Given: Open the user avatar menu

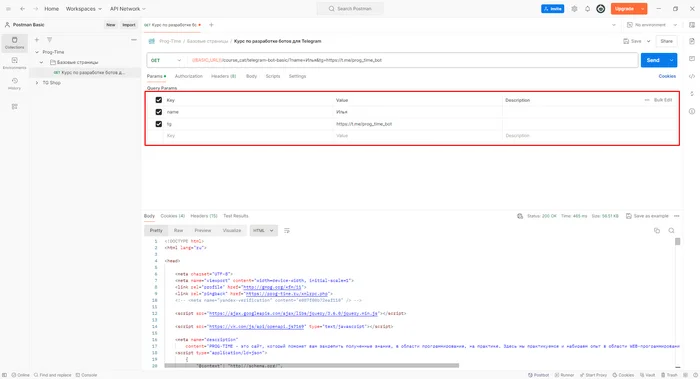Looking at the screenshot, I should [601, 8].
